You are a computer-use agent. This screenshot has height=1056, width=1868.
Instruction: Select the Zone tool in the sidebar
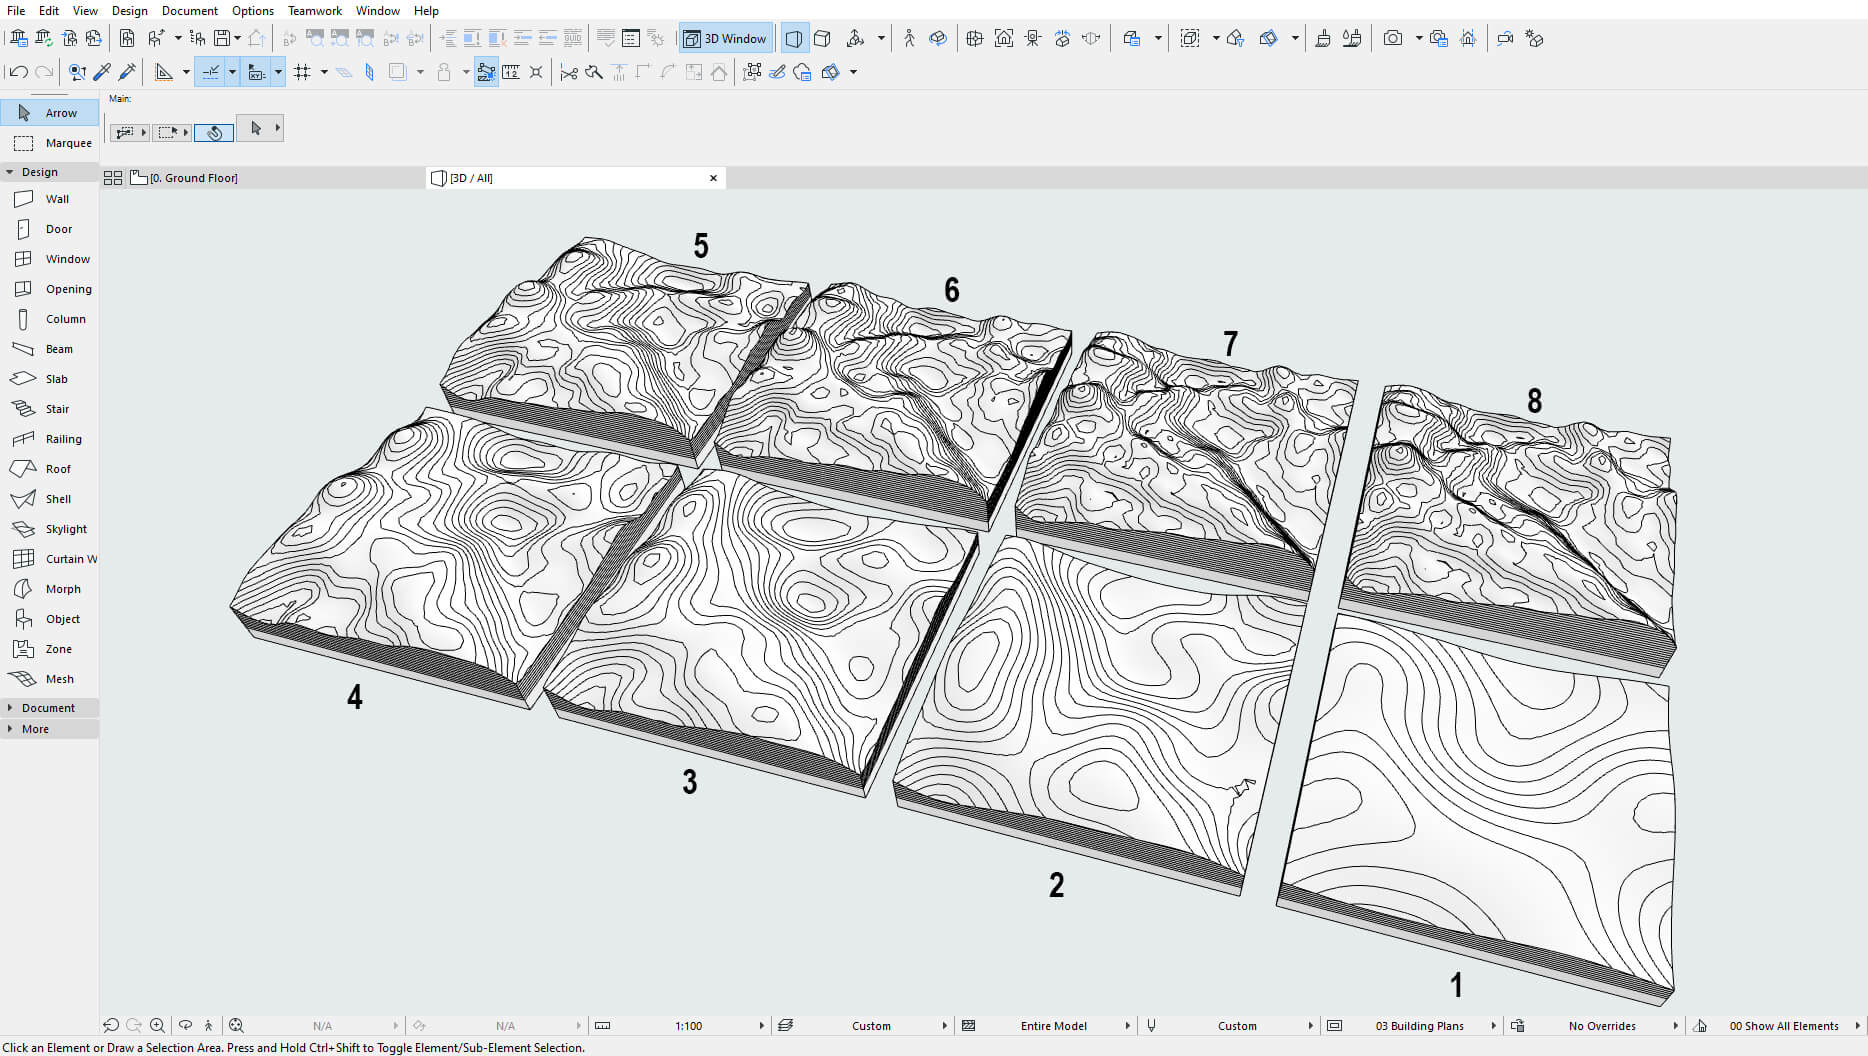click(x=57, y=648)
